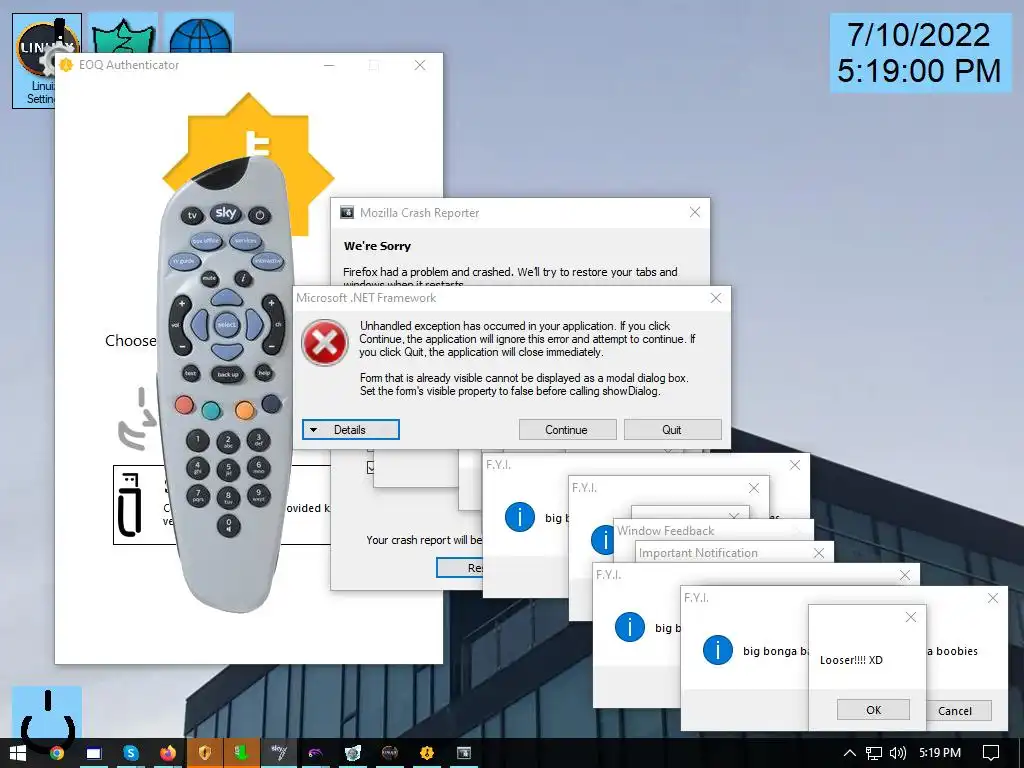1024x768 pixels.
Task: Click the up arrow on the remote
Action: 227,298
